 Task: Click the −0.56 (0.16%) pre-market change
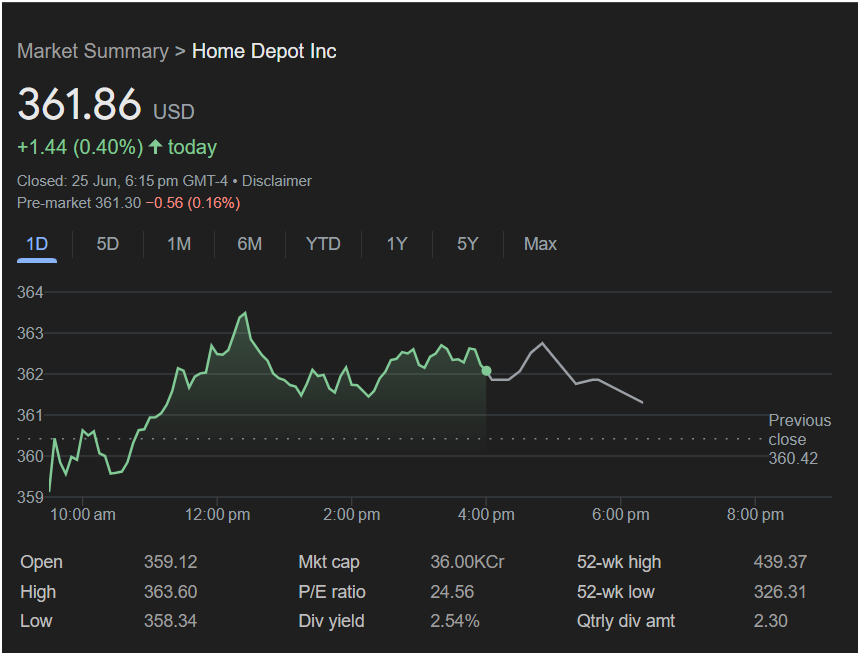pyautogui.click(x=193, y=203)
